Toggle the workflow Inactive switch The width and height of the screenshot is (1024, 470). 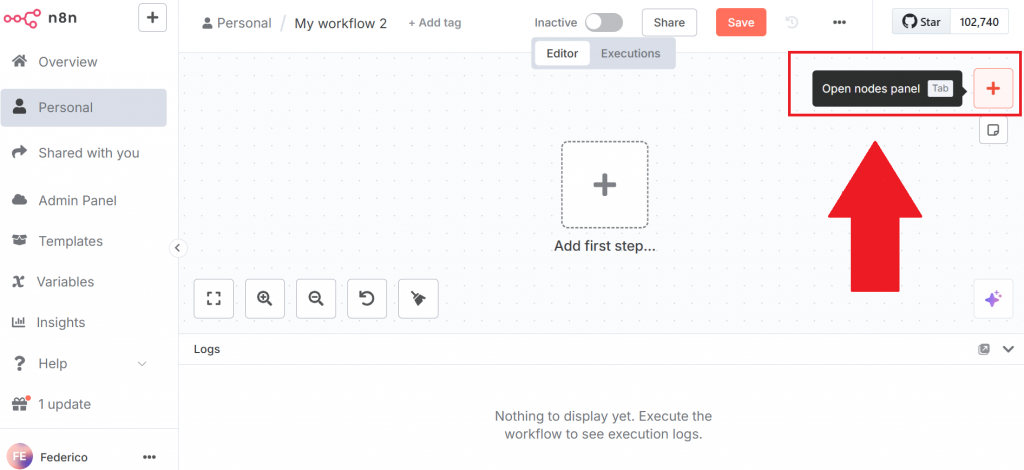[603, 22]
